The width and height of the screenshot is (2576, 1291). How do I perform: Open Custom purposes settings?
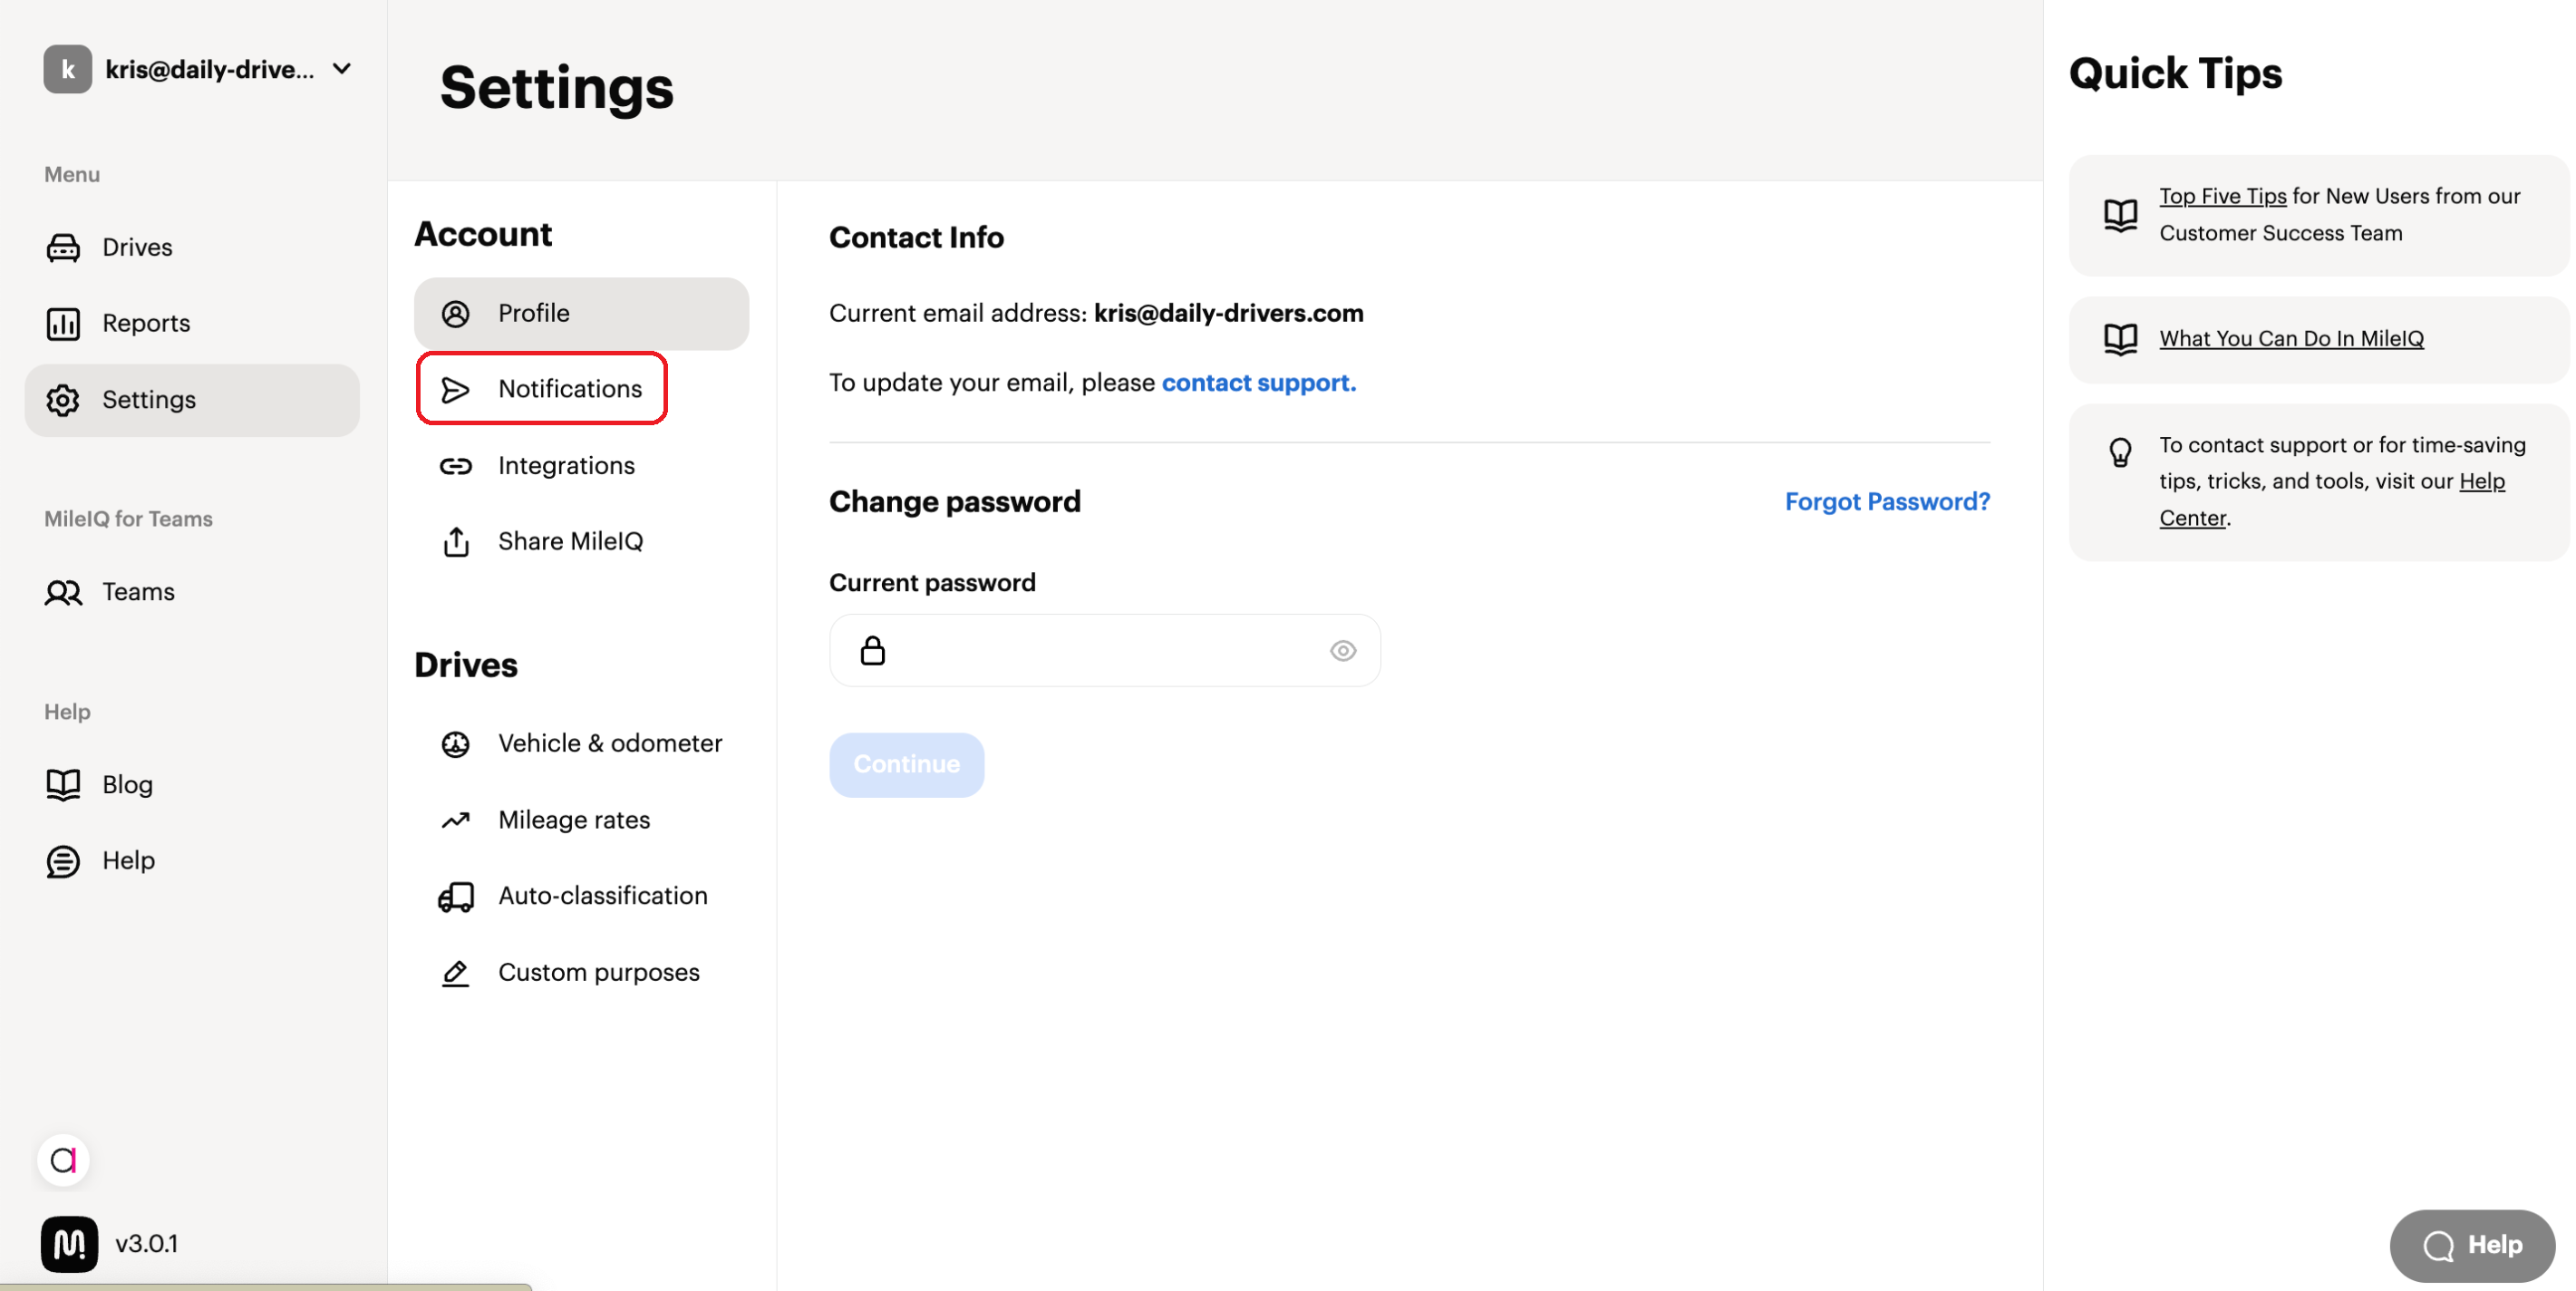581,973
